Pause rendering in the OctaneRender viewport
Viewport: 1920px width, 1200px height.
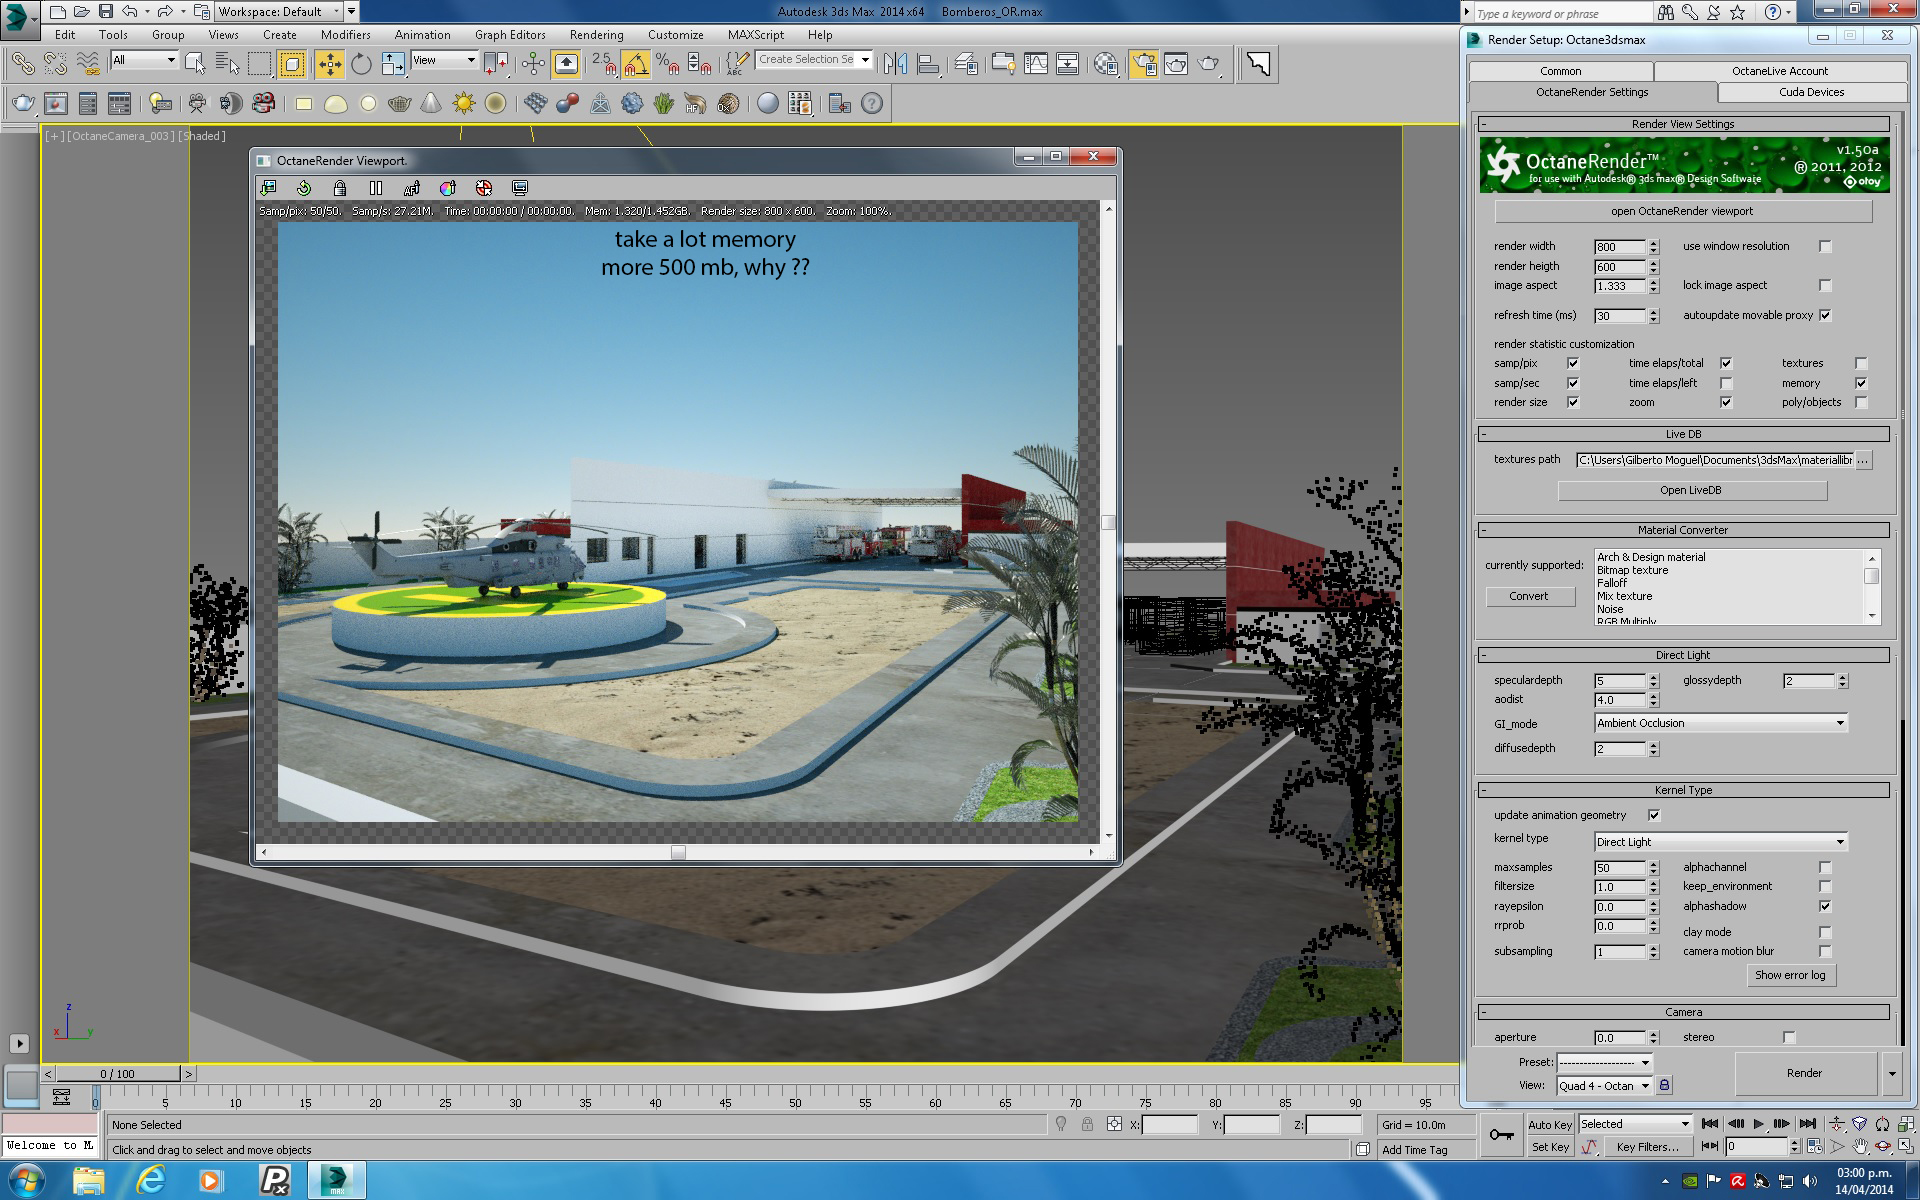tap(376, 188)
